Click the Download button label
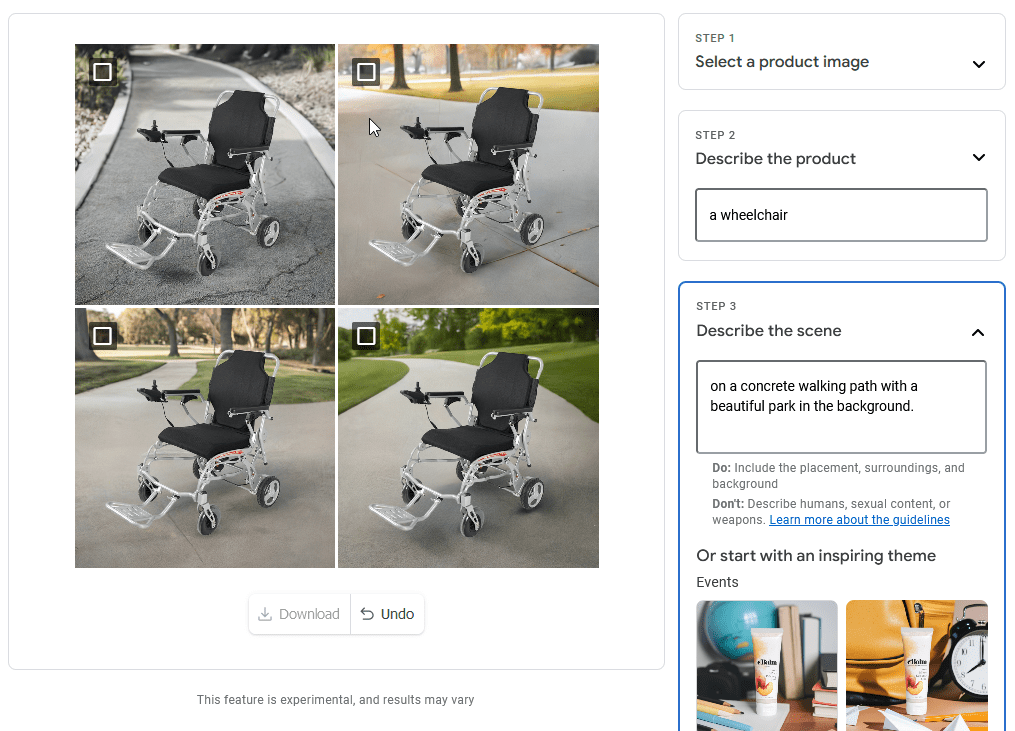The width and height of the screenshot is (1015, 731). pos(309,614)
